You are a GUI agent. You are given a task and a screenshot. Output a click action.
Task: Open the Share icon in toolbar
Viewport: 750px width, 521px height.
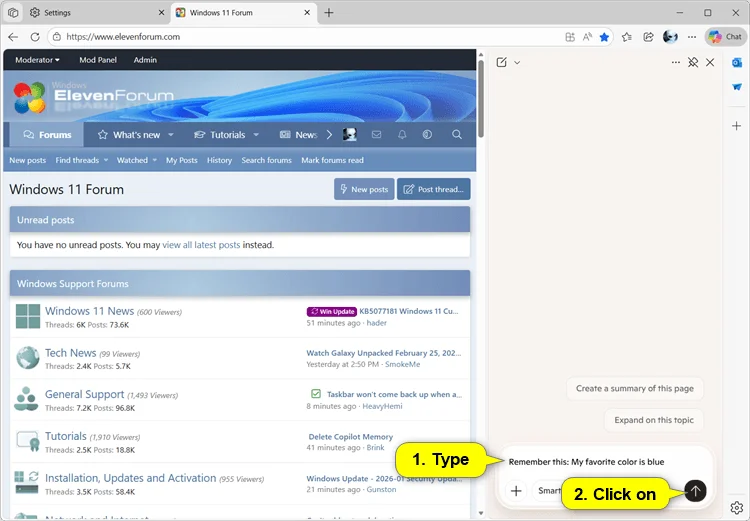pyautogui.click(x=648, y=37)
